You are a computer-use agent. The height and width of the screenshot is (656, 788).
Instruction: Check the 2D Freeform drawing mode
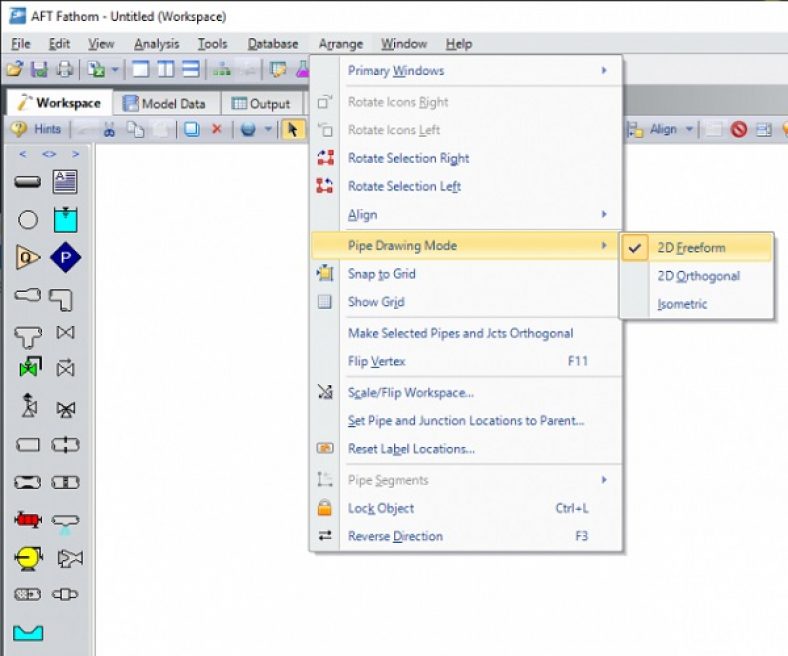coord(691,248)
